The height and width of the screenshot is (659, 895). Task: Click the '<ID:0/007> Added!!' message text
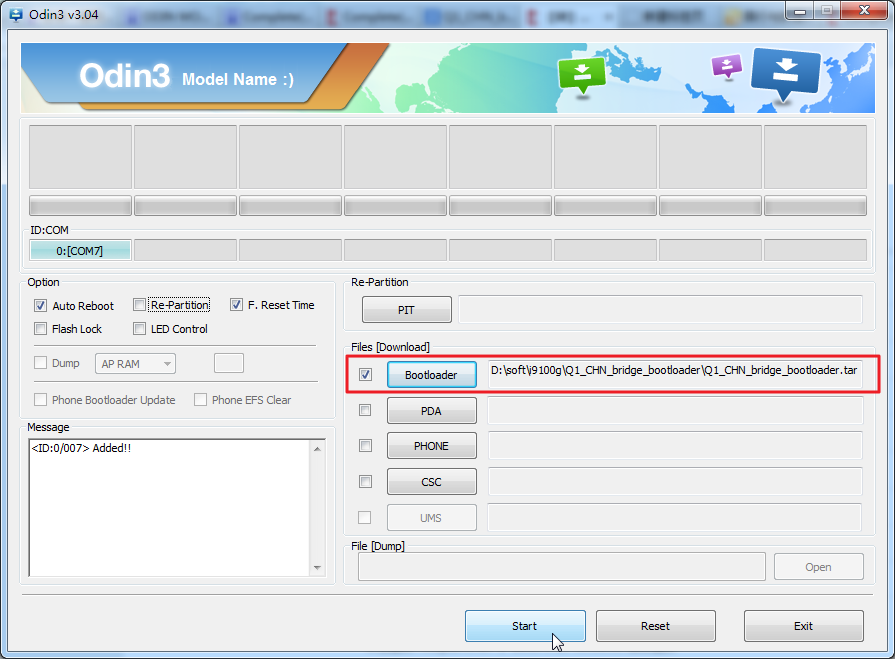(x=81, y=448)
